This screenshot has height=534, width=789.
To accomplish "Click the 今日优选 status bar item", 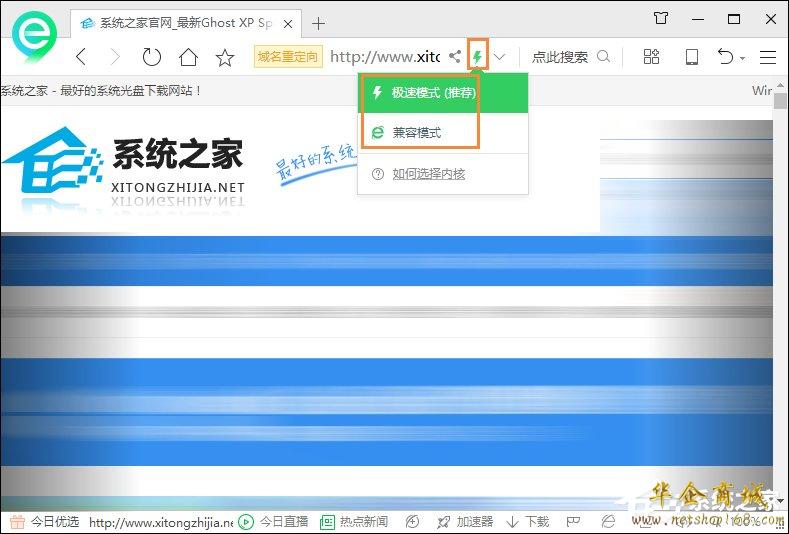I will 44,521.
